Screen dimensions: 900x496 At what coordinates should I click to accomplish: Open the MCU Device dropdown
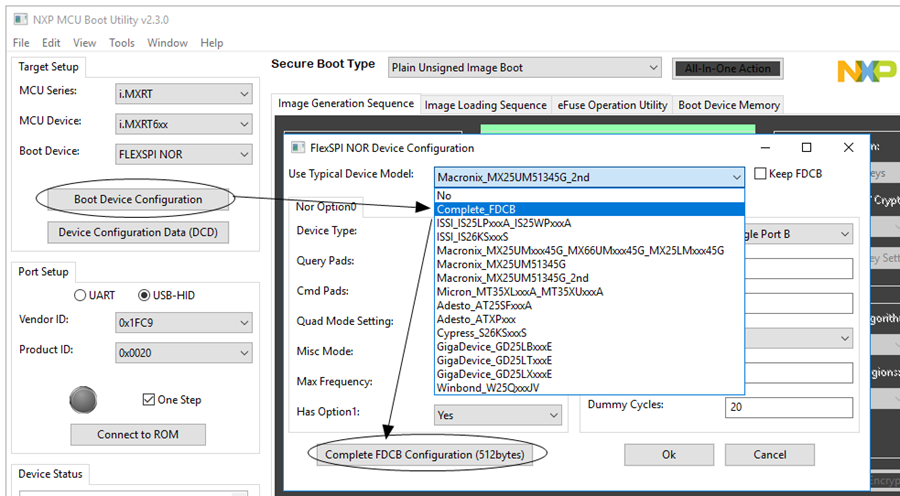tap(184, 124)
